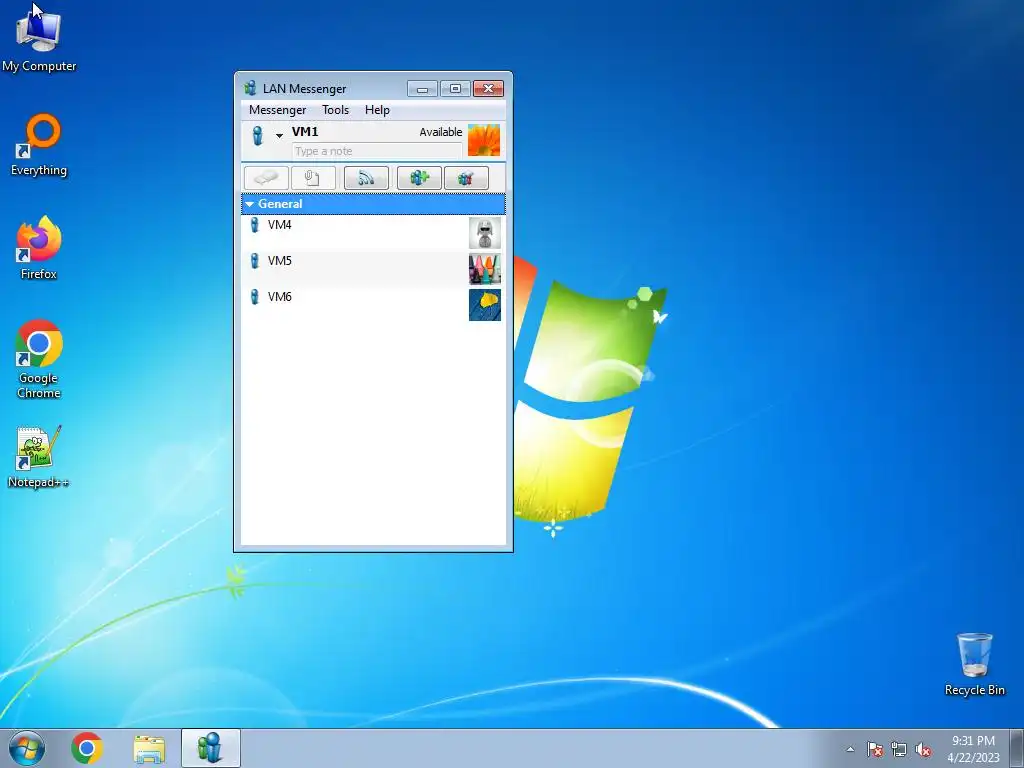
Task: Click the Show desktop strip at the taskbar's end
Action: (1018, 748)
